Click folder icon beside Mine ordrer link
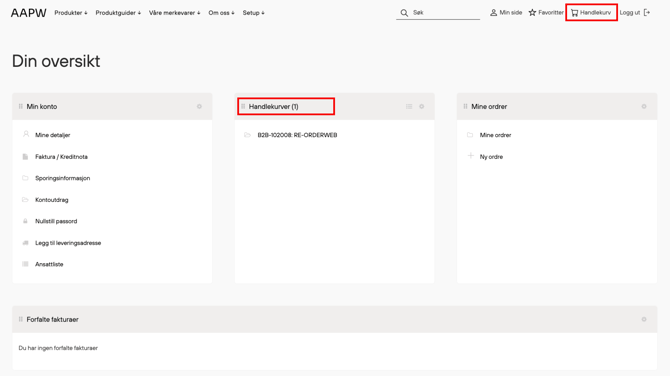 470,135
